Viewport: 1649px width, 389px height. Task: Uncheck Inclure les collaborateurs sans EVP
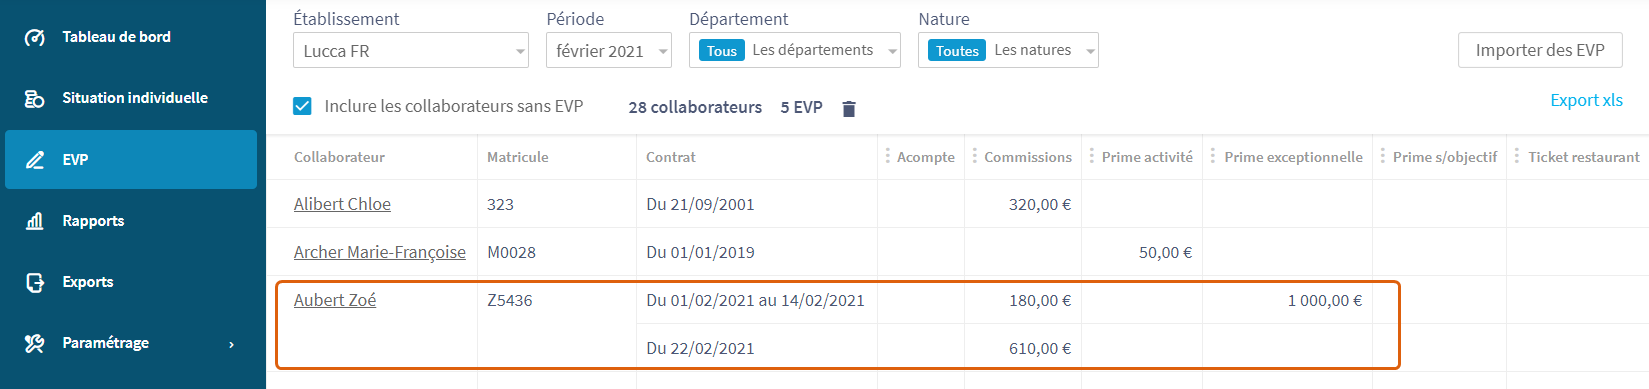302,106
